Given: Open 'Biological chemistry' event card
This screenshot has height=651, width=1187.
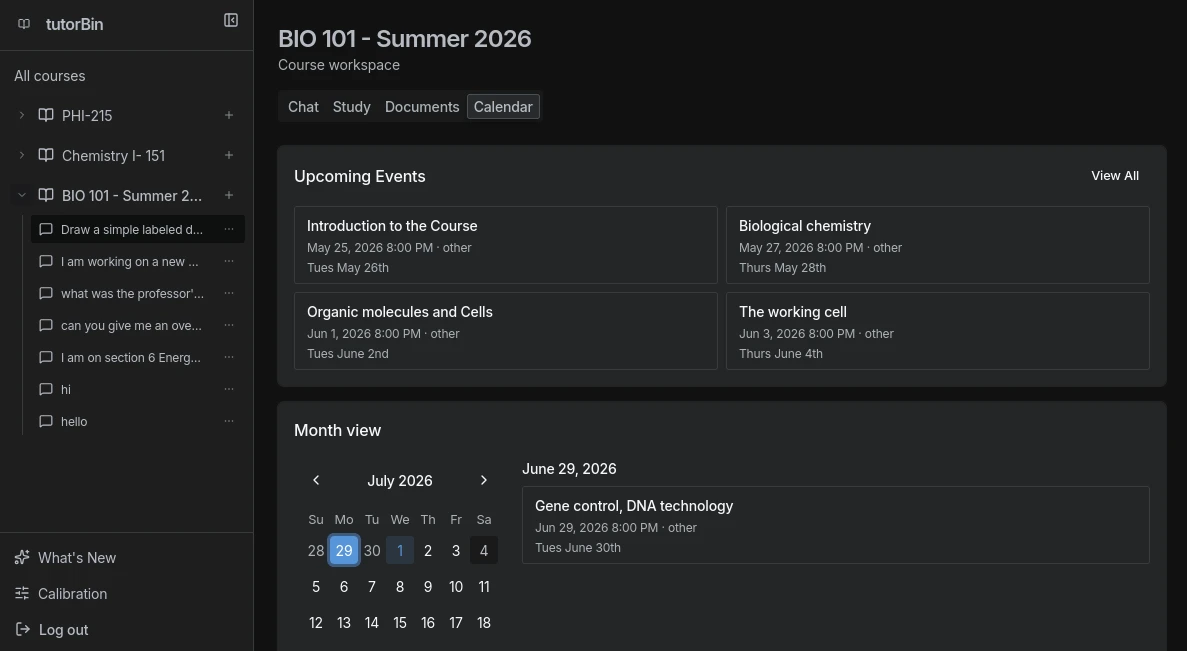Looking at the screenshot, I should pos(937,245).
